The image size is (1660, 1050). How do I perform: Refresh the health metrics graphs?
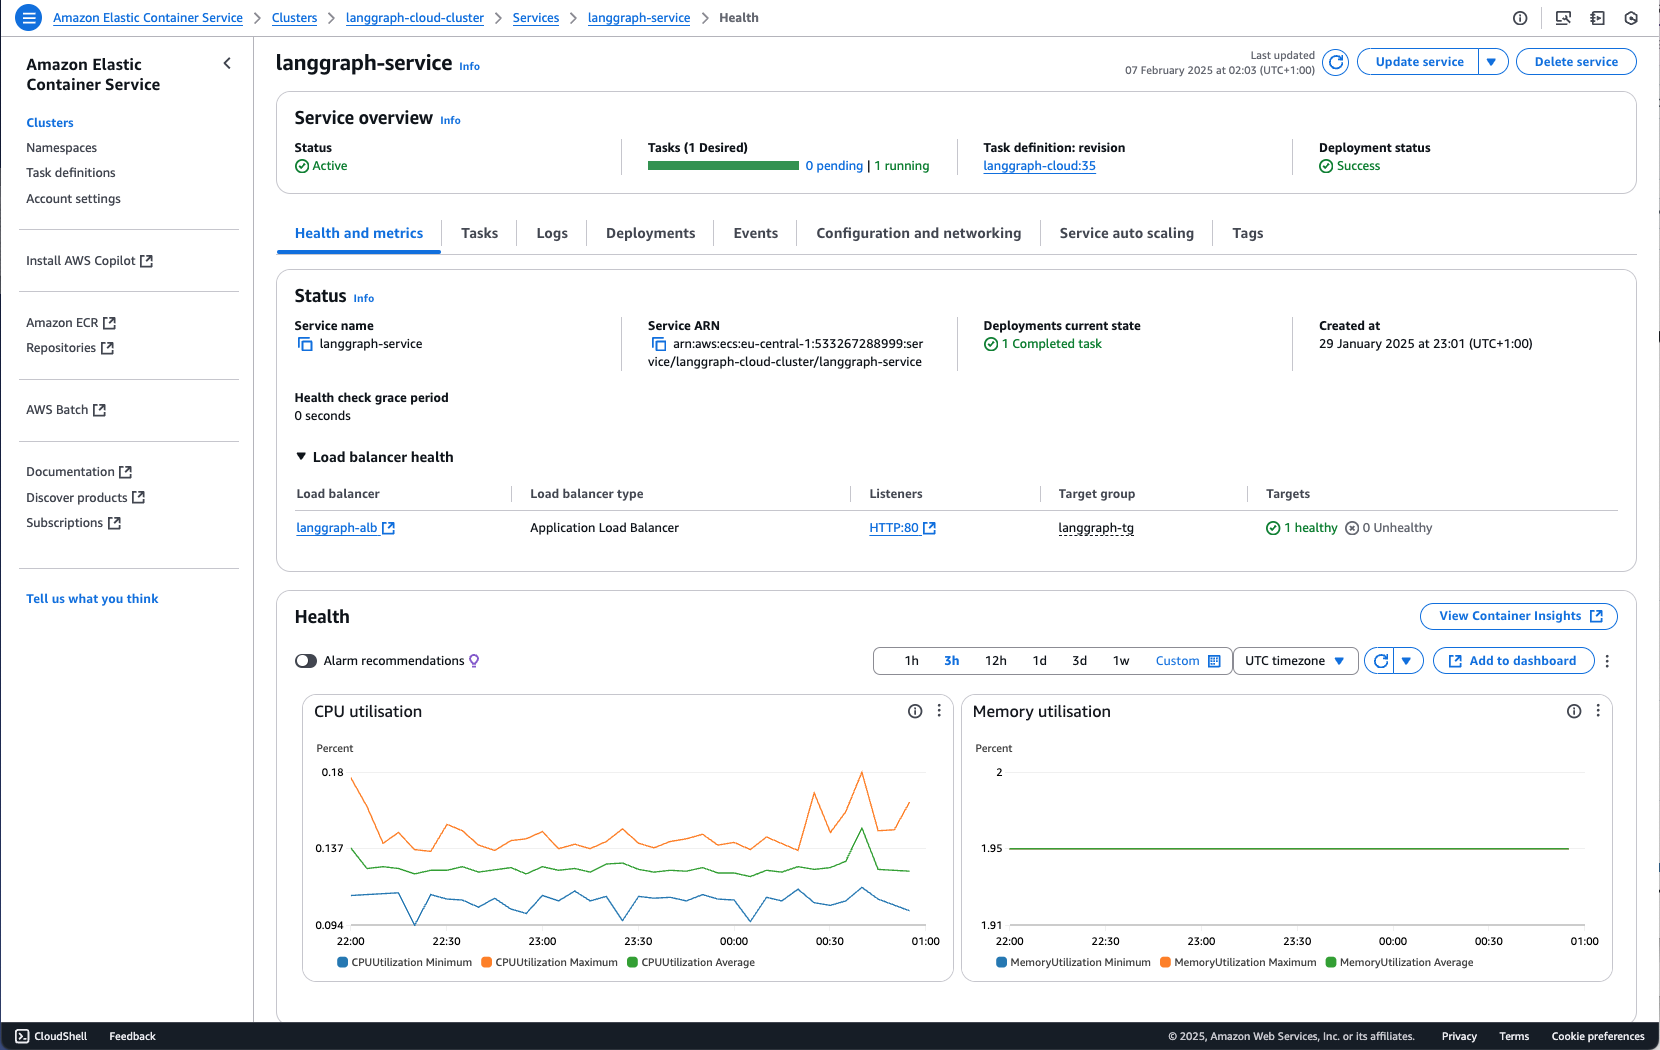click(1380, 661)
